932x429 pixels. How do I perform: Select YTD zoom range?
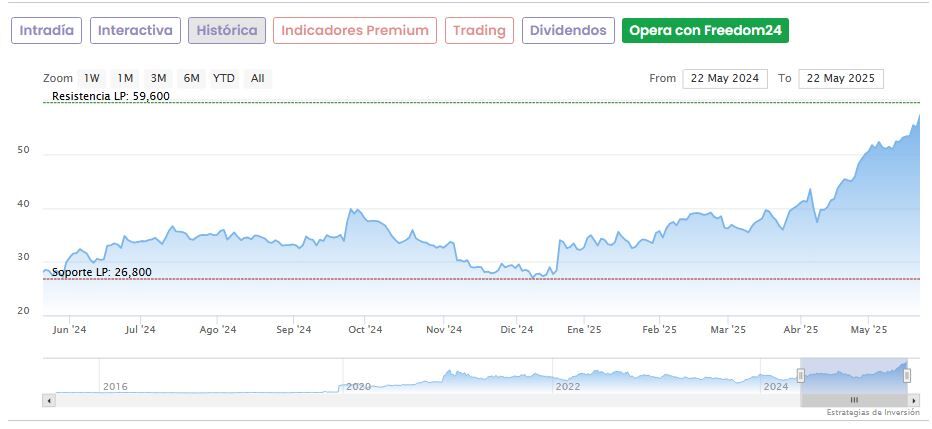(224, 78)
